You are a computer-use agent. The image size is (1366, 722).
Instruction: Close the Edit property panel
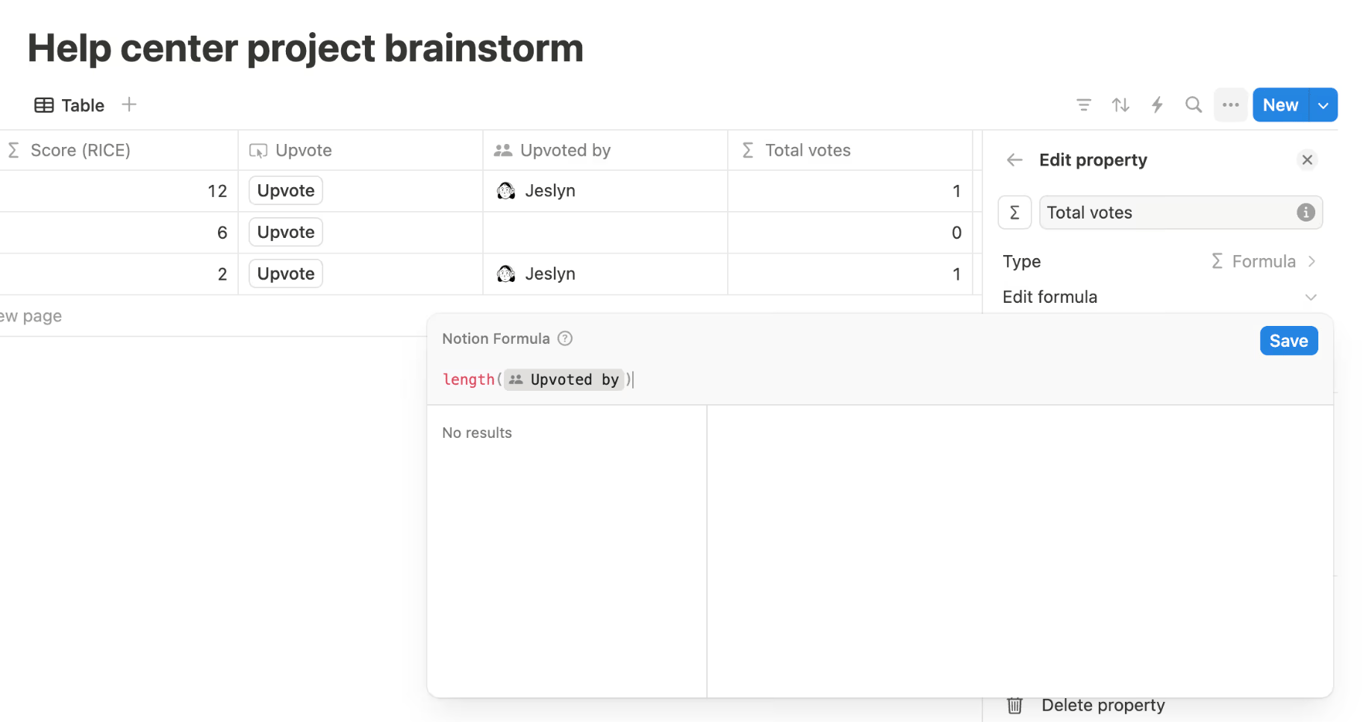coord(1307,160)
